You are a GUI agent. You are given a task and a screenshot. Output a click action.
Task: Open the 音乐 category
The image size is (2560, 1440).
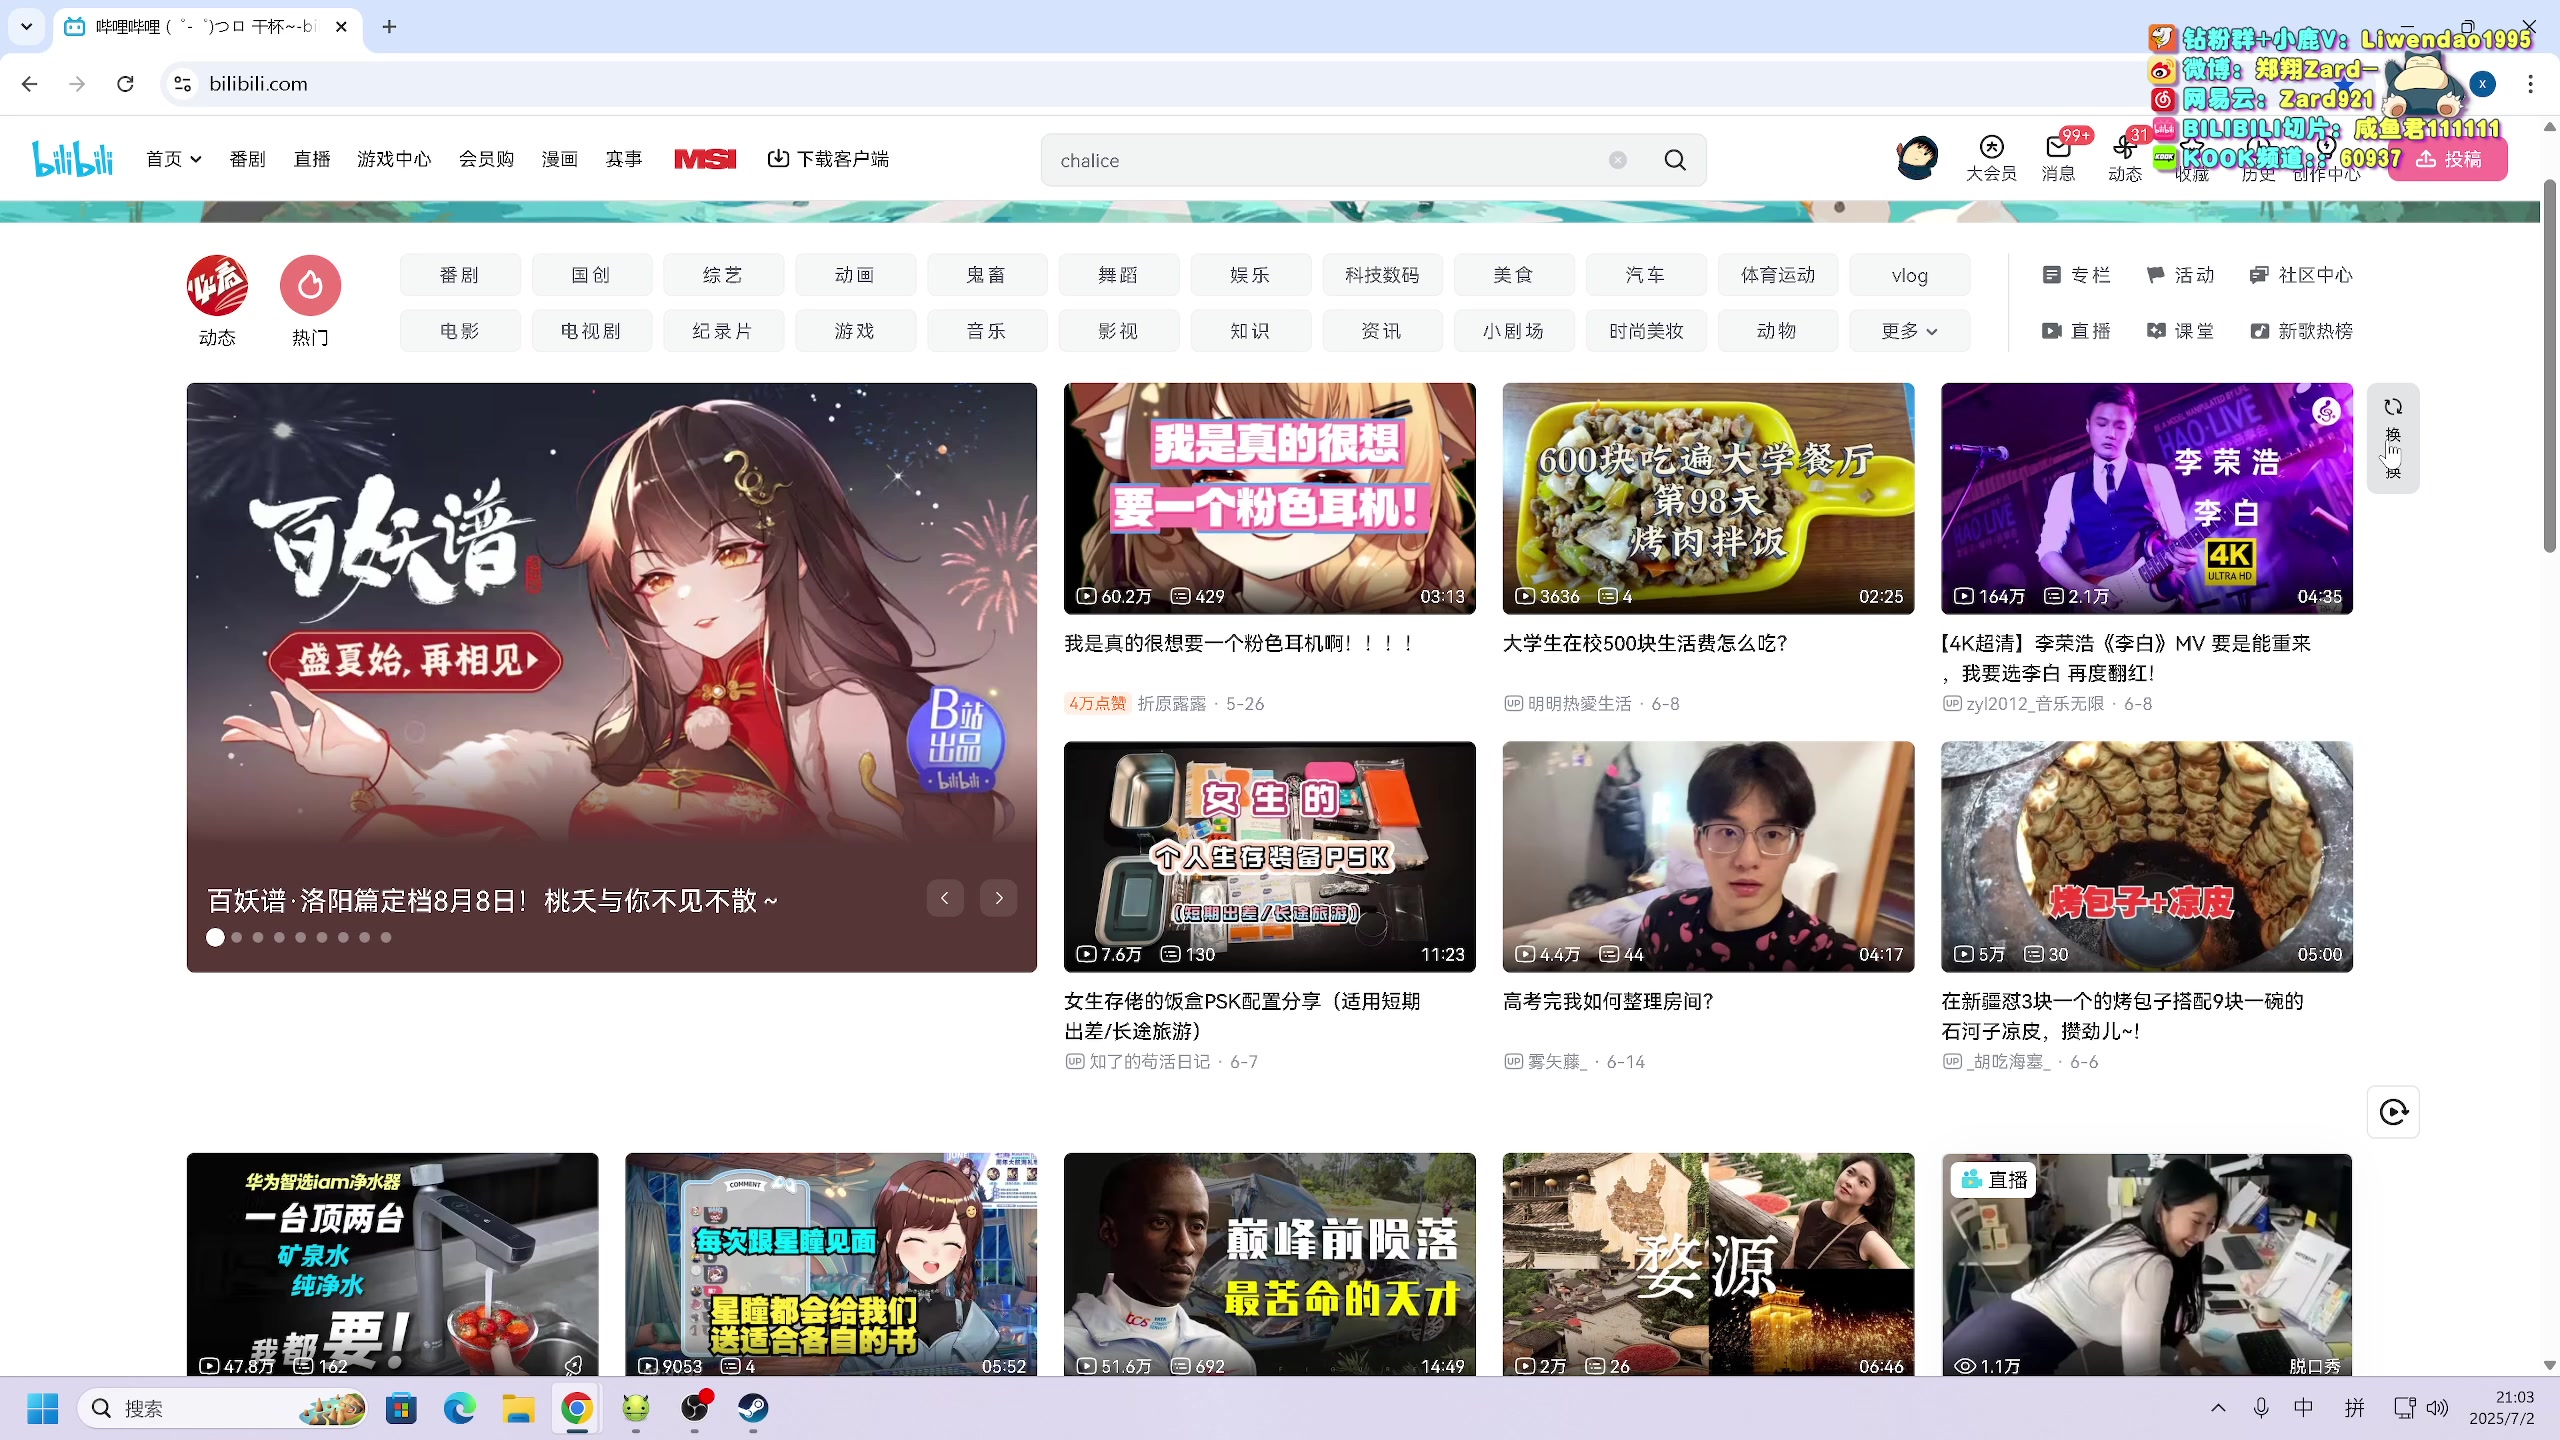coord(986,331)
